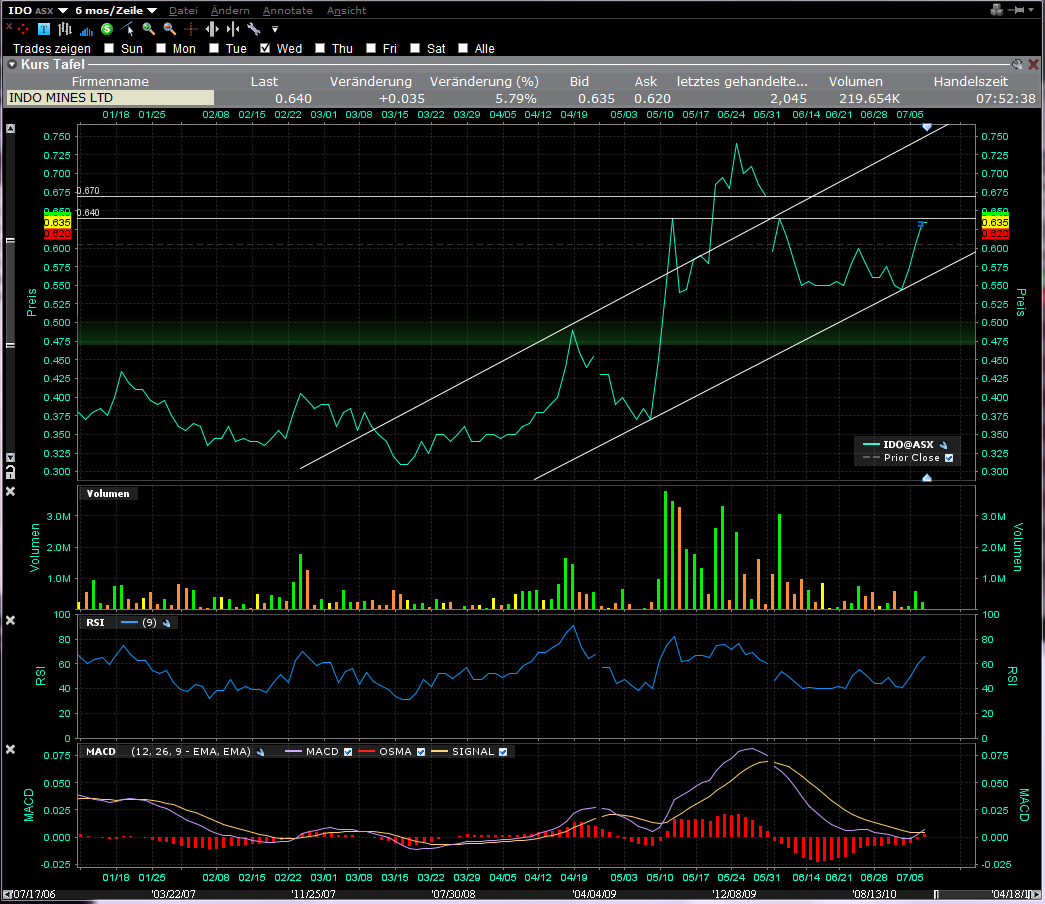Image resolution: width=1045 pixels, height=904 pixels.
Task: Select the trendline drawing cursor tool
Action: [x=128, y=29]
